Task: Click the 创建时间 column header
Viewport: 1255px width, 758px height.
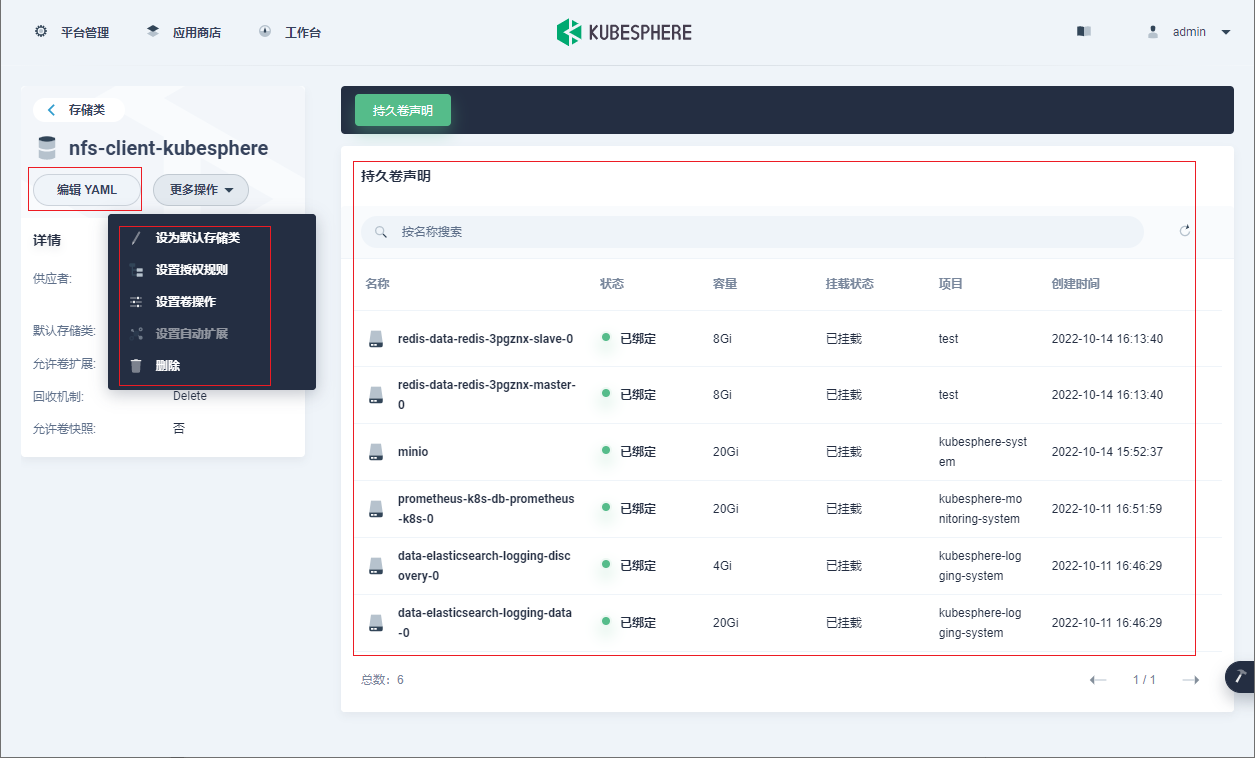Action: tap(1076, 284)
